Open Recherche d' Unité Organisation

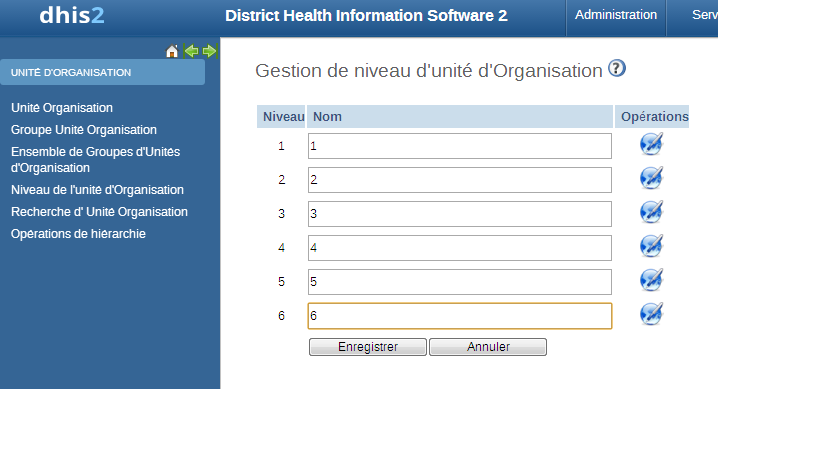click(99, 212)
